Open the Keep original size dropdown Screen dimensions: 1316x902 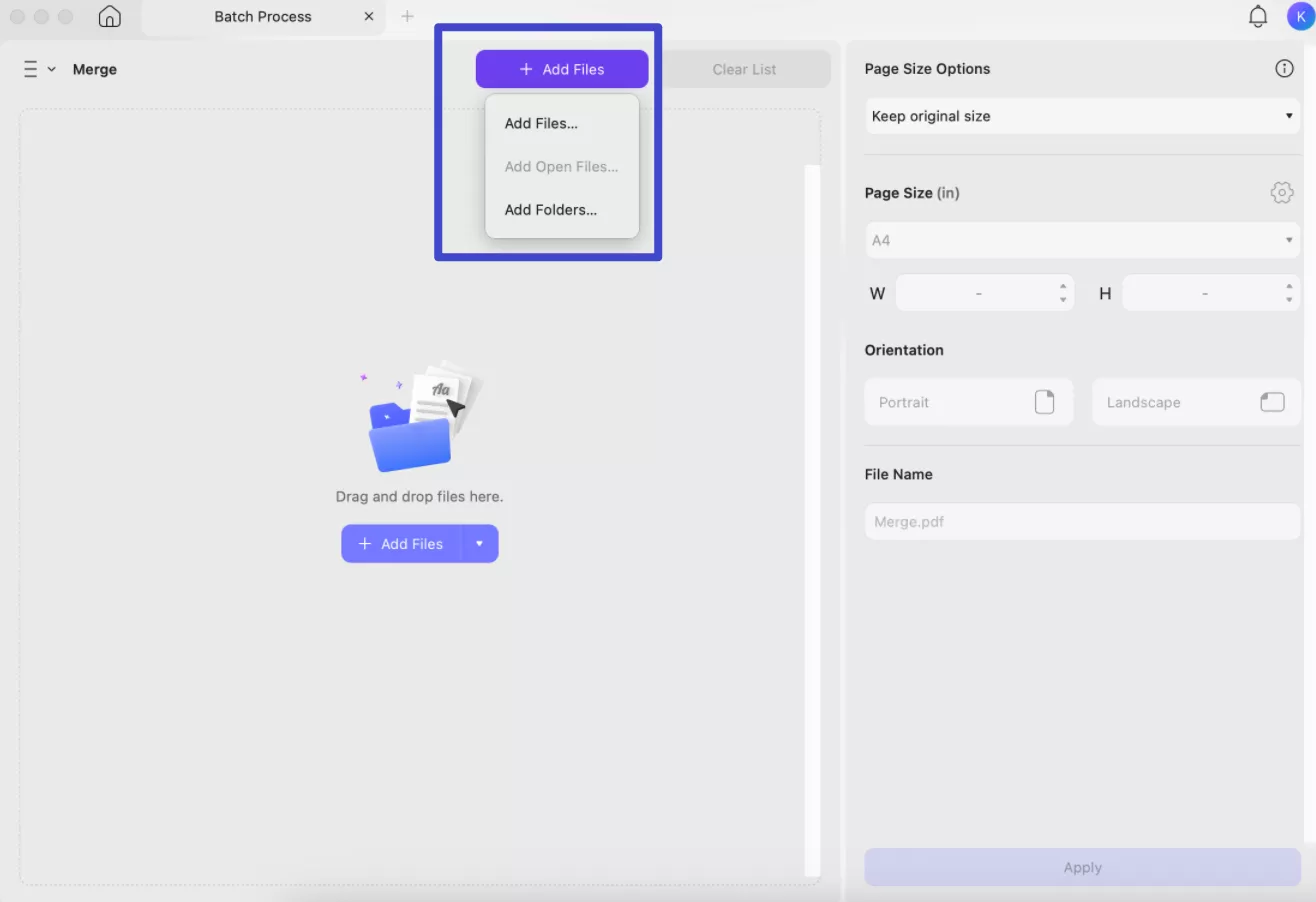[1289, 116]
